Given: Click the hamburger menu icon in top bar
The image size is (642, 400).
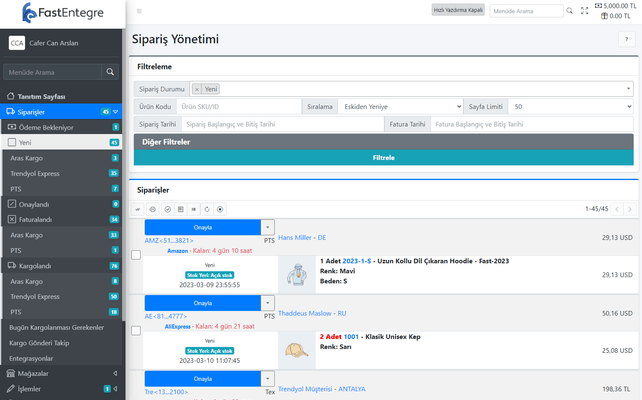Looking at the screenshot, I should [138, 11].
